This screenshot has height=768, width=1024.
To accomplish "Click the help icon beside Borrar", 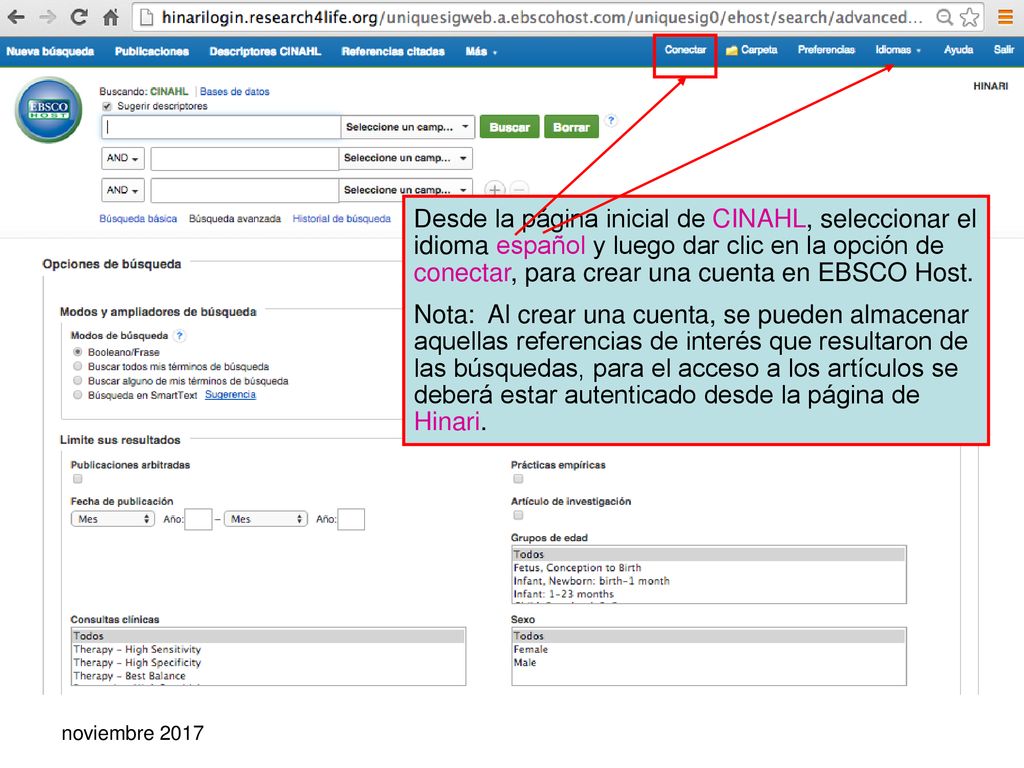I will click(611, 120).
